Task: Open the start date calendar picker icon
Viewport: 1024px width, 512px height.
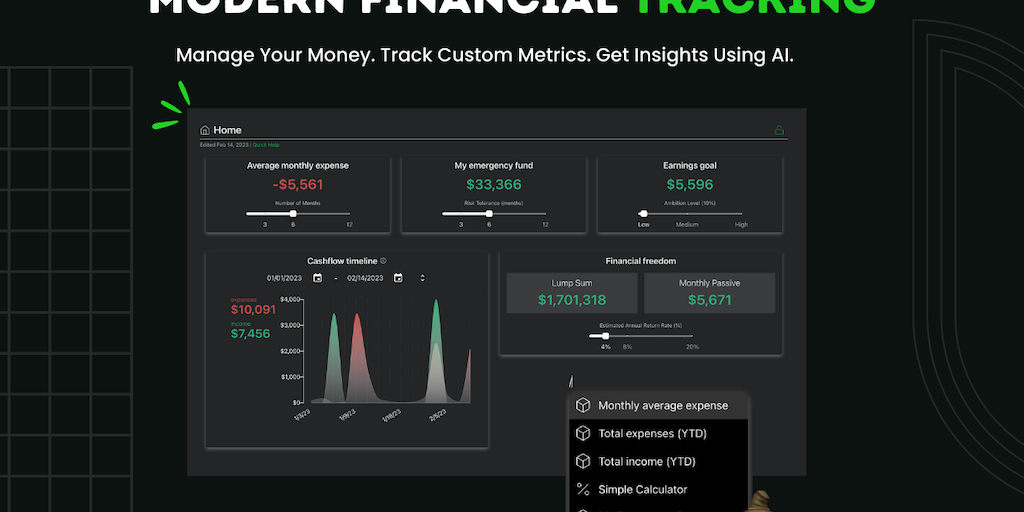Action: [x=317, y=278]
